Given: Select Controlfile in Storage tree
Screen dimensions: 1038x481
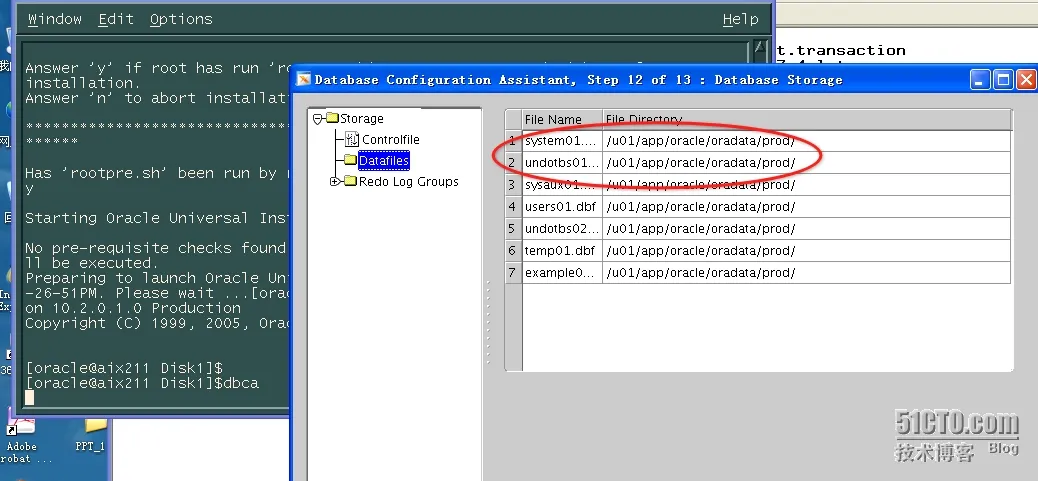Looking at the screenshot, I should [391, 140].
